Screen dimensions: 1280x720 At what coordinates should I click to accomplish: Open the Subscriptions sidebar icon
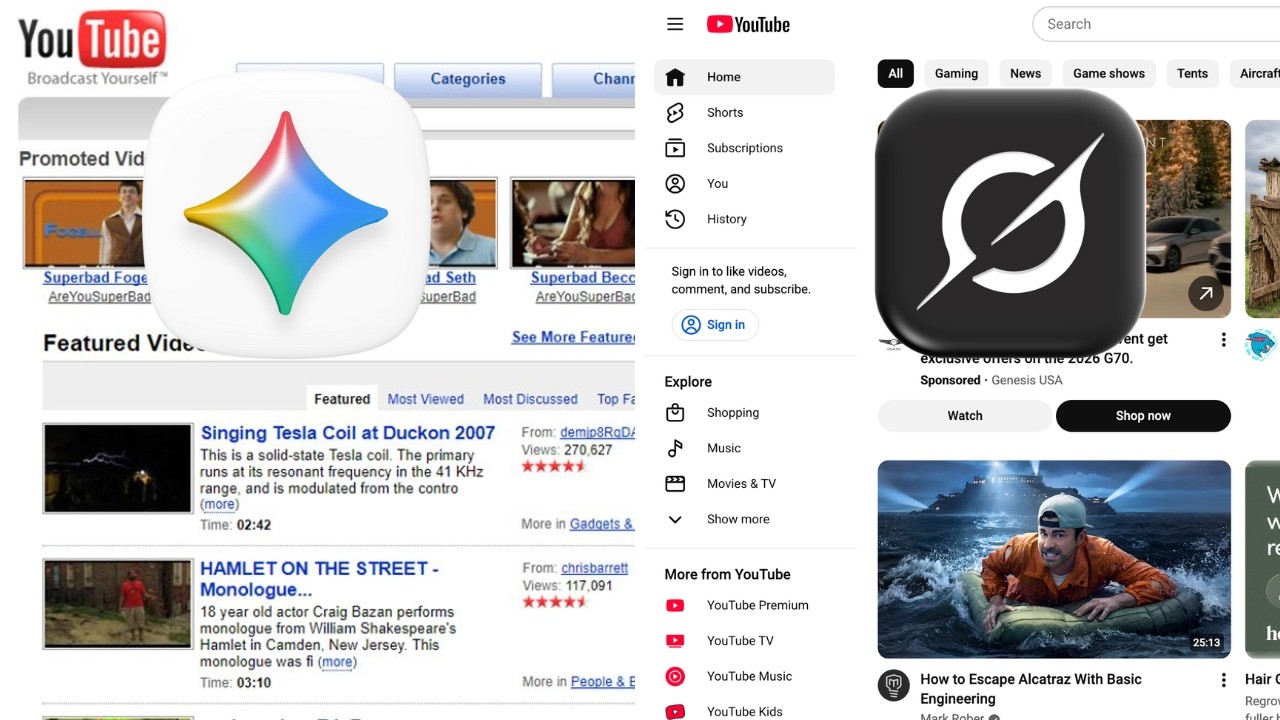pyautogui.click(x=675, y=148)
